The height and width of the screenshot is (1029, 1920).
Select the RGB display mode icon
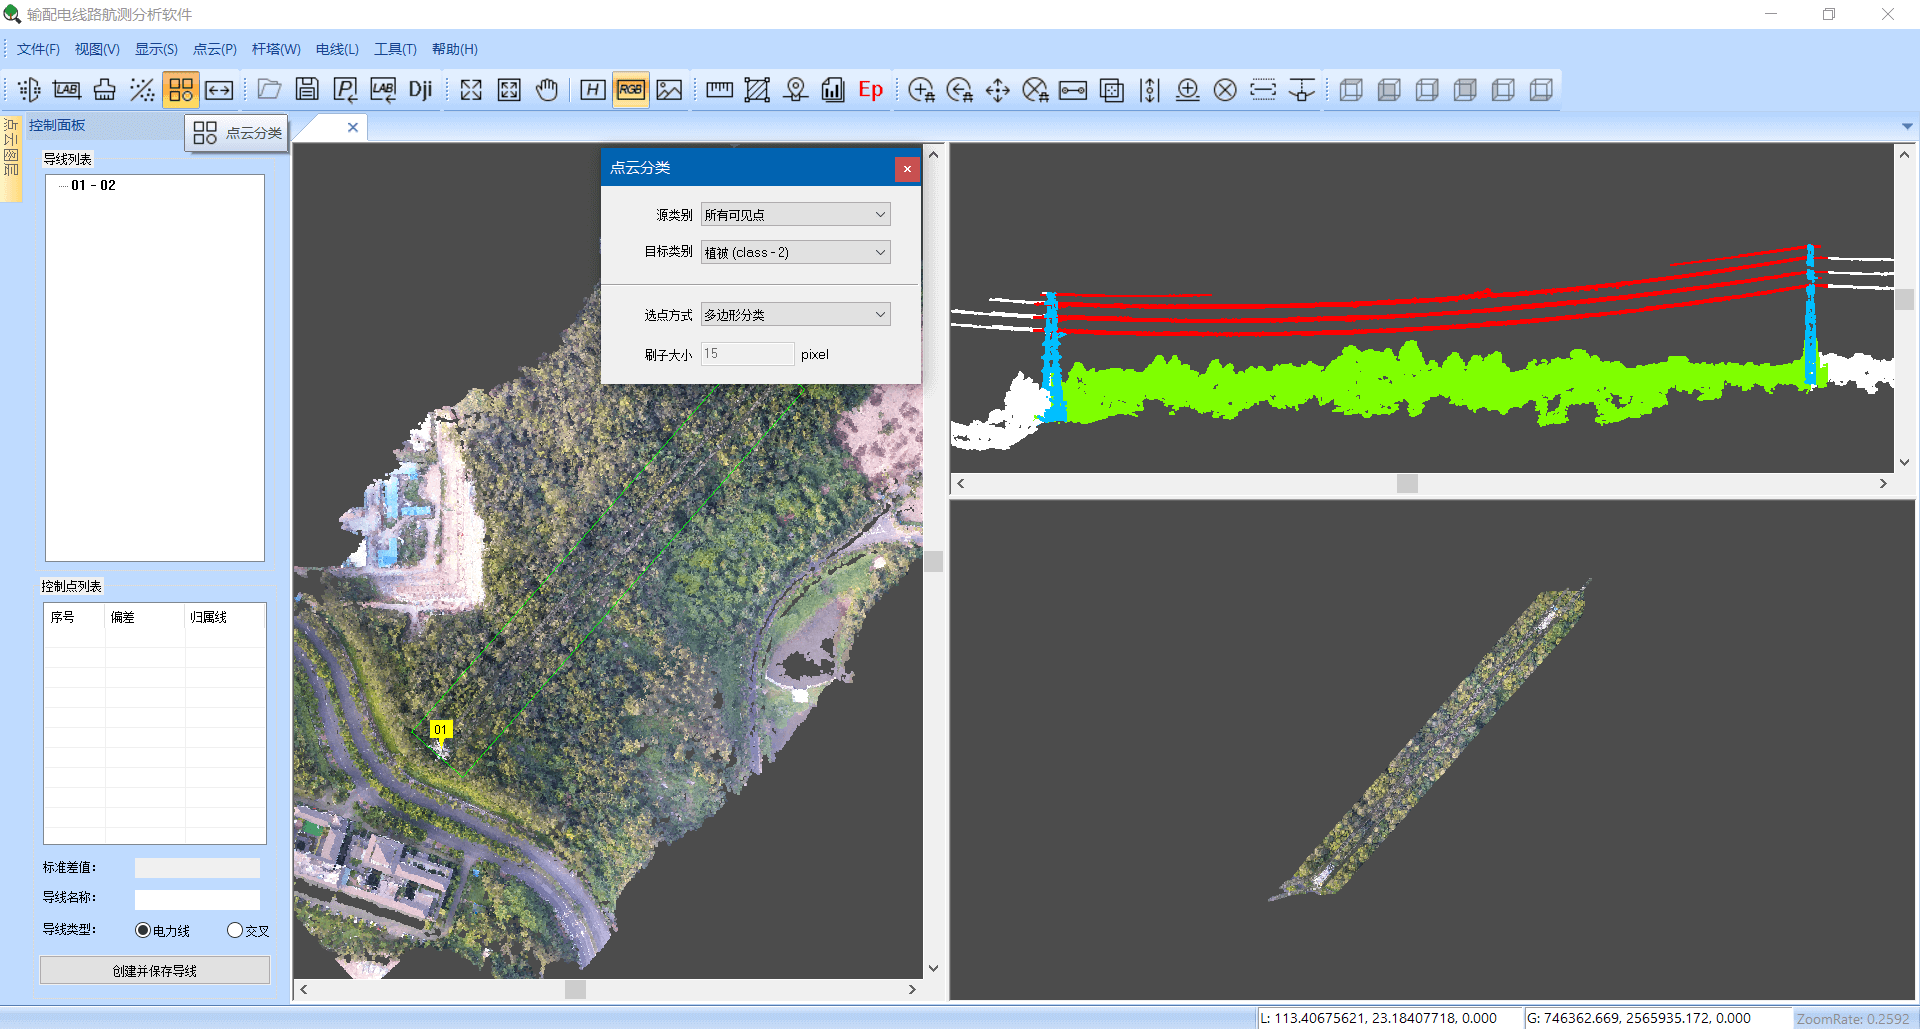coord(630,89)
